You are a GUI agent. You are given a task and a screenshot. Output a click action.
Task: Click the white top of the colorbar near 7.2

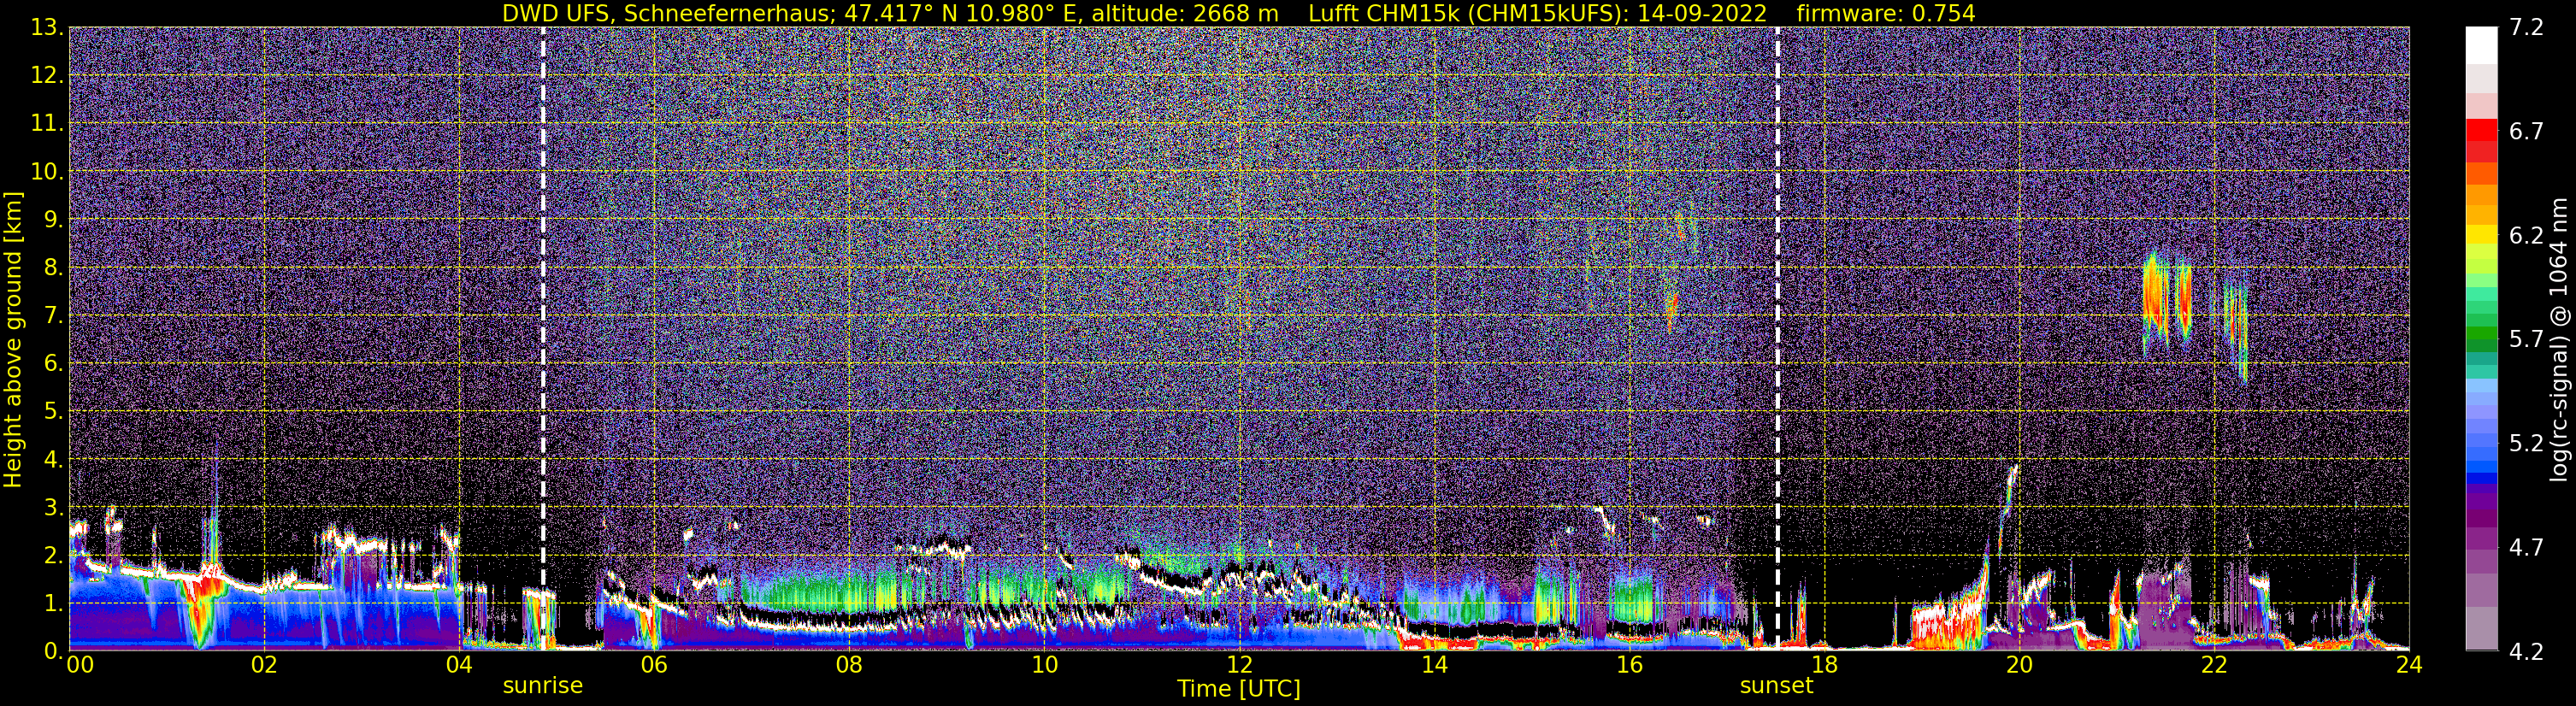tap(2482, 45)
